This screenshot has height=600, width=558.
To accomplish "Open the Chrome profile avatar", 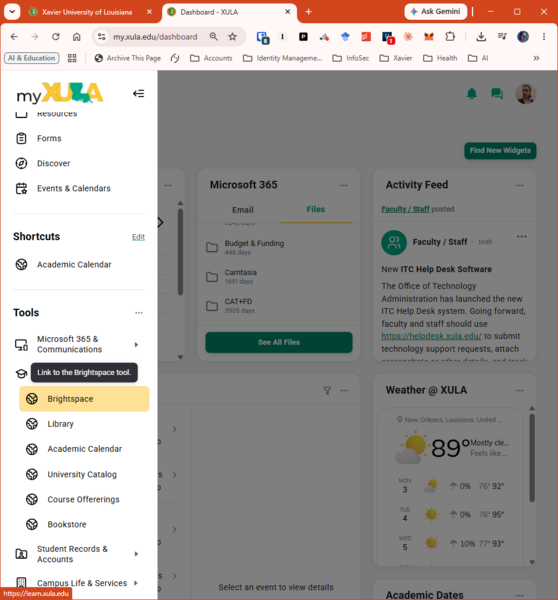I will click(x=523, y=37).
